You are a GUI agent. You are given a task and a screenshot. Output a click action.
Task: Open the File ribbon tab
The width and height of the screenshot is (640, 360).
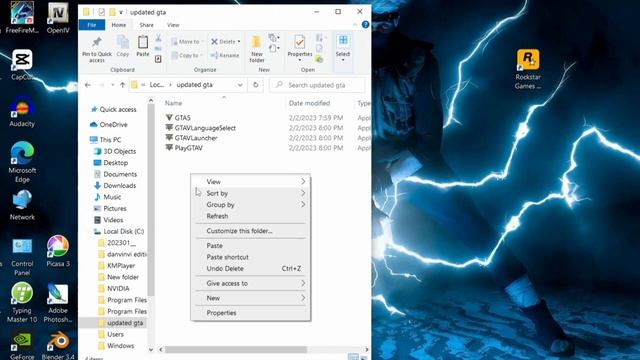pyautogui.click(x=92, y=25)
